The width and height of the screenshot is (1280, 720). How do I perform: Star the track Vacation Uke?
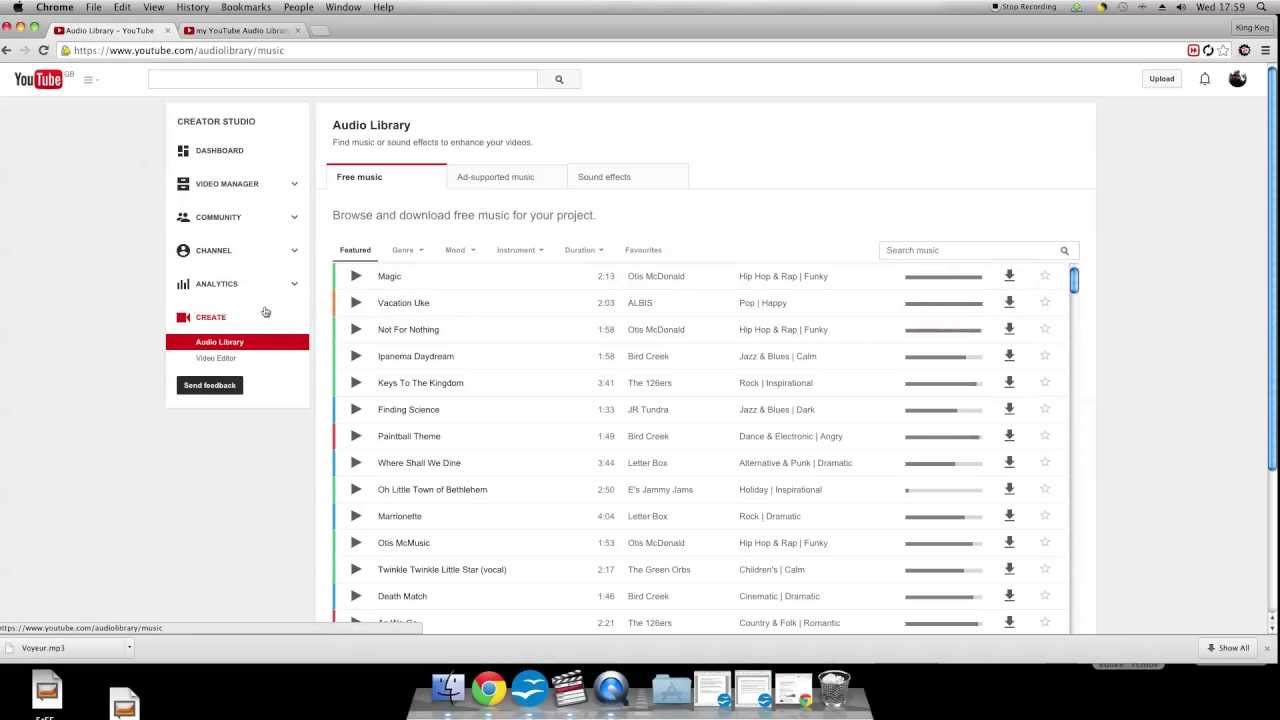[1045, 302]
